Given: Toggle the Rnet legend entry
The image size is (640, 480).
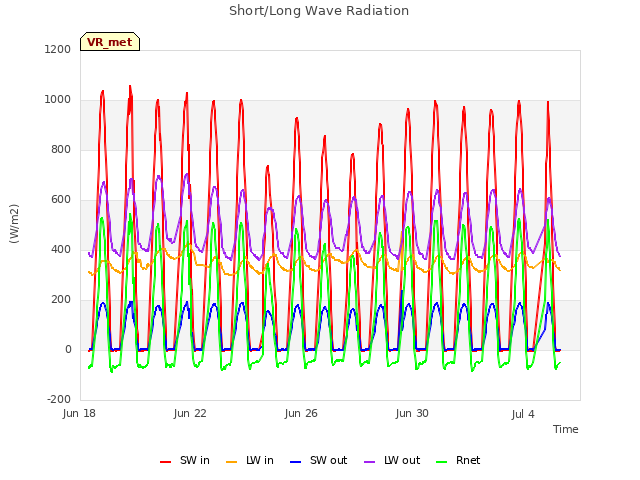Looking at the screenshot, I should (x=458, y=460).
